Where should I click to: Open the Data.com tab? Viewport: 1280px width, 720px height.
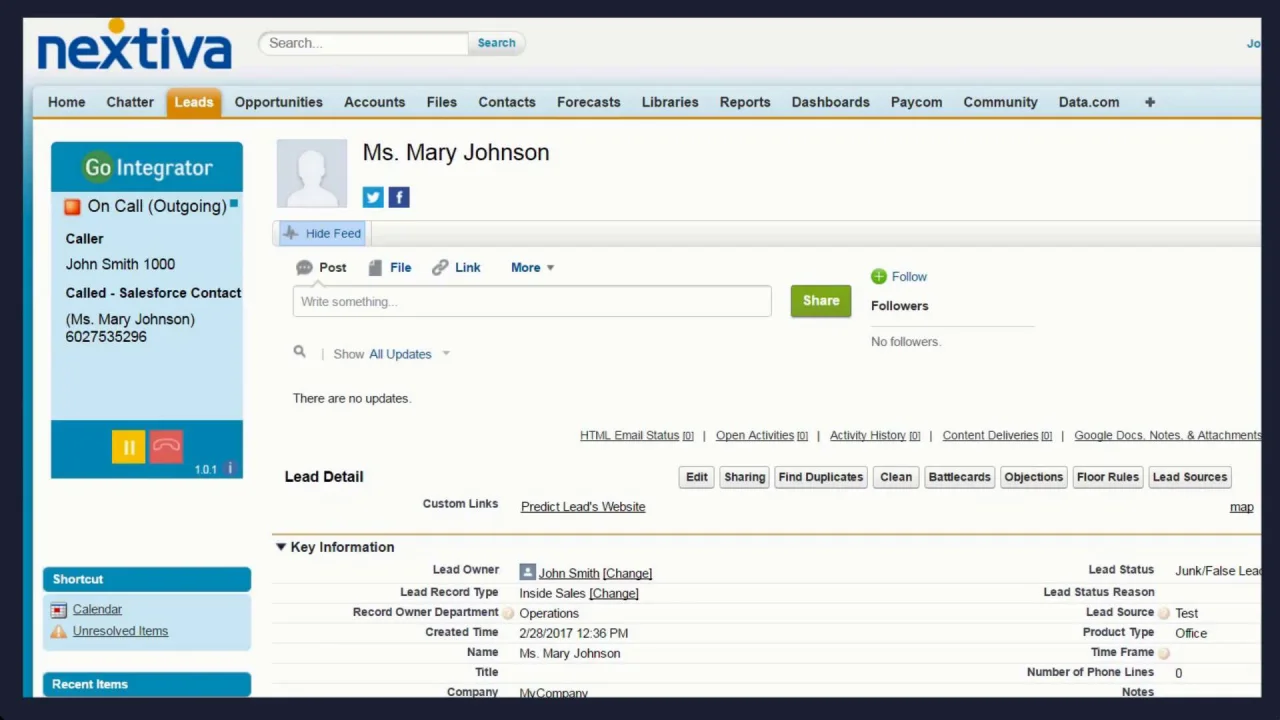click(x=1089, y=102)
